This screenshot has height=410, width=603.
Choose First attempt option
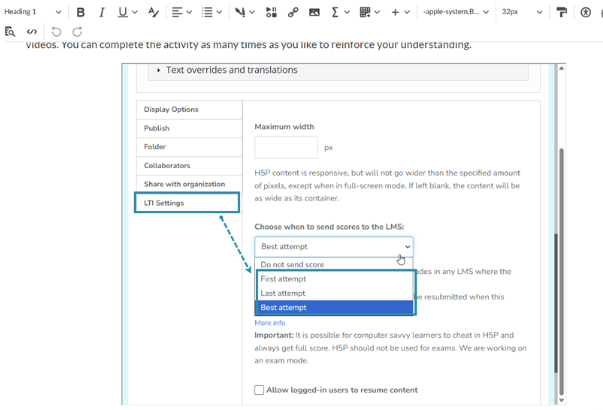click(334, 279)
